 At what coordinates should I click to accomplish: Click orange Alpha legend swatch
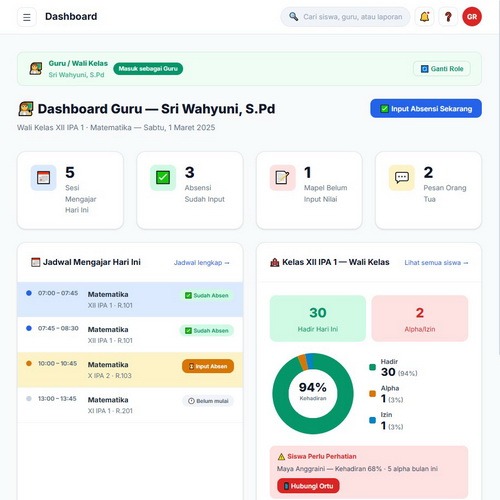coord(373,394)
